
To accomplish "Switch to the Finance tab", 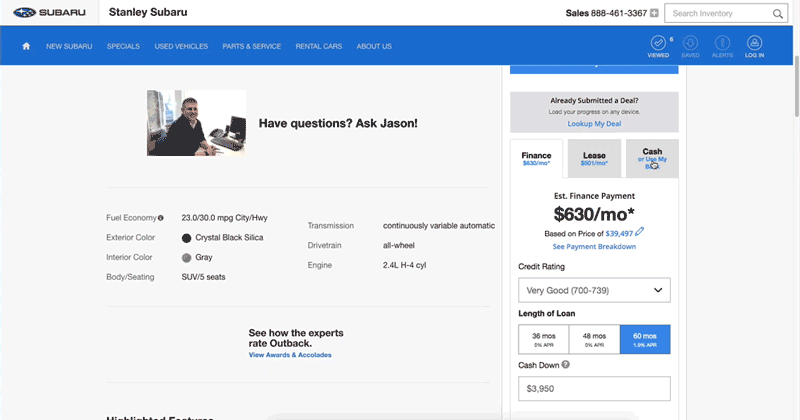I will tap(536, 158).
